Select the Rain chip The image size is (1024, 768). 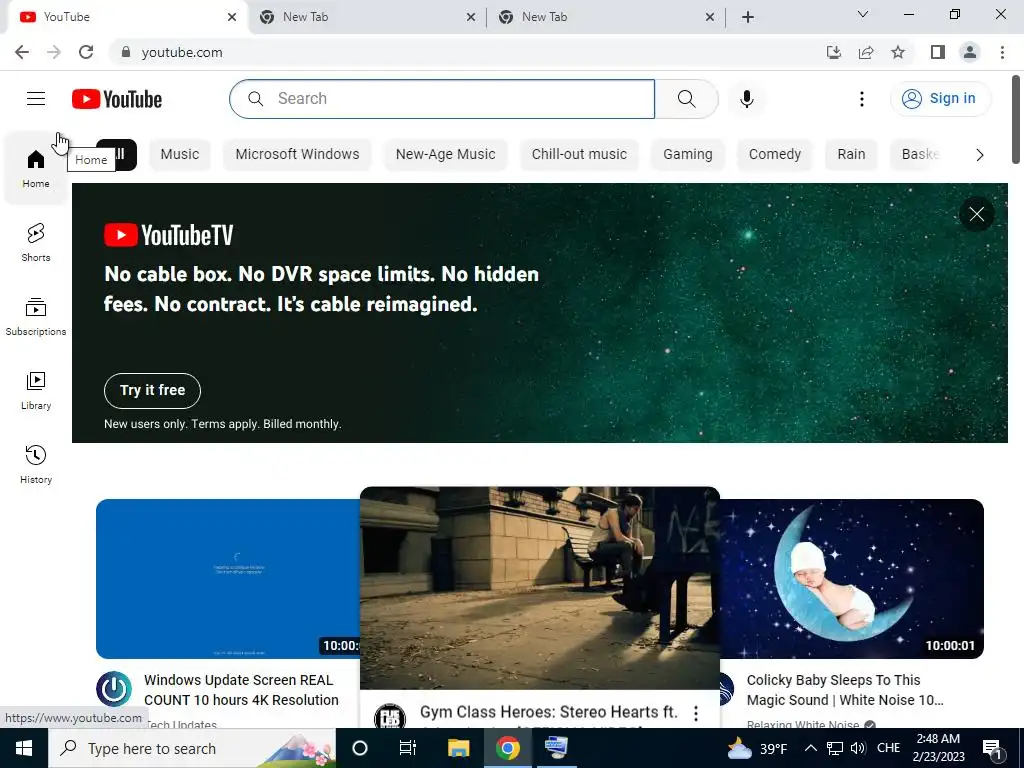(x=851, y=154)
